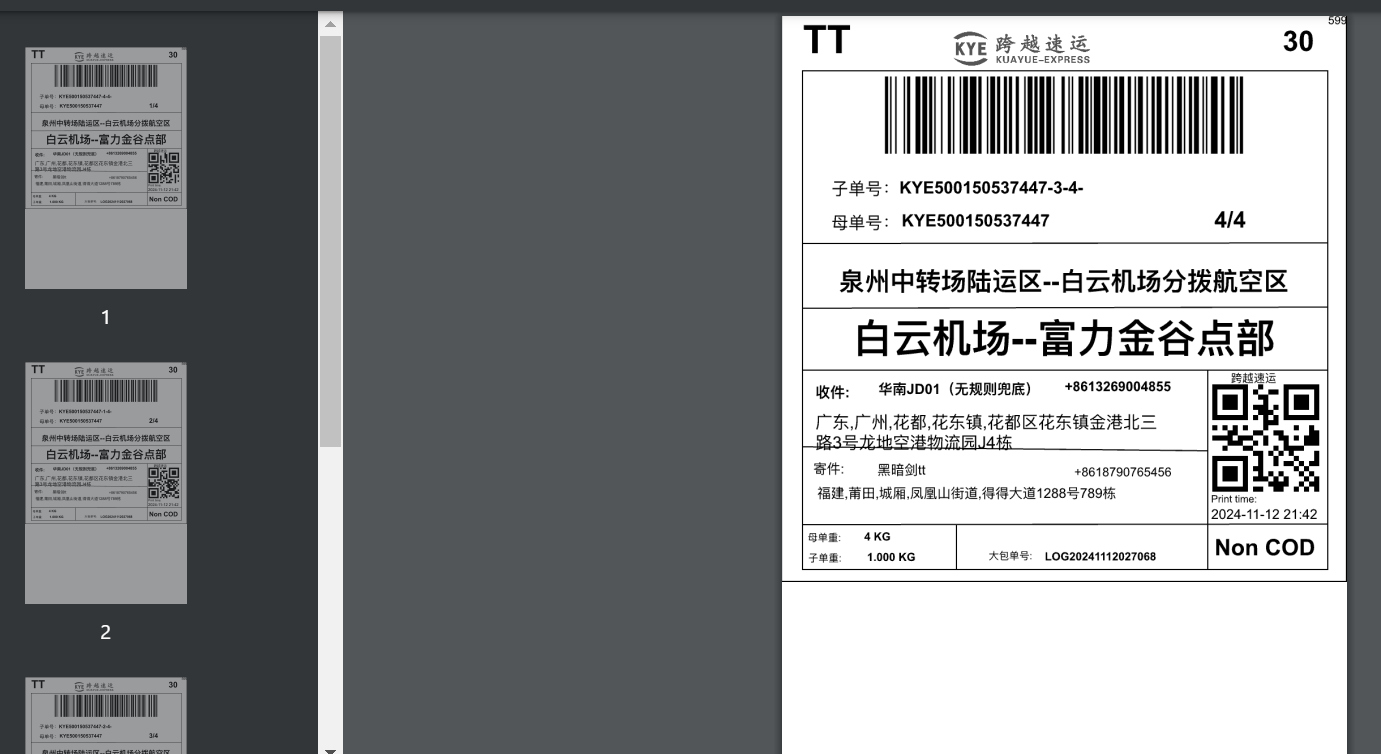Click the package number LOG20241112027068

click(1100, 557)
